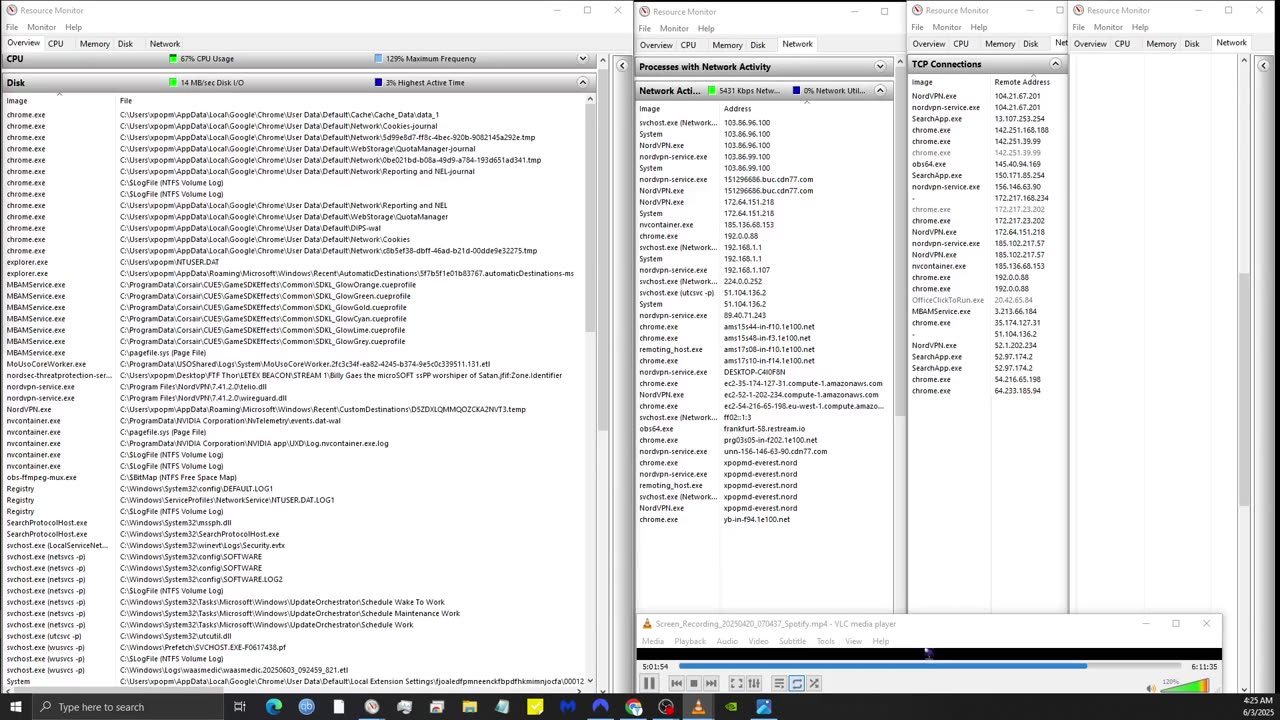The image size is (1280, 720).
Task: Launch Microsoft Edge from the taskbar
Action: click(274, 707)
